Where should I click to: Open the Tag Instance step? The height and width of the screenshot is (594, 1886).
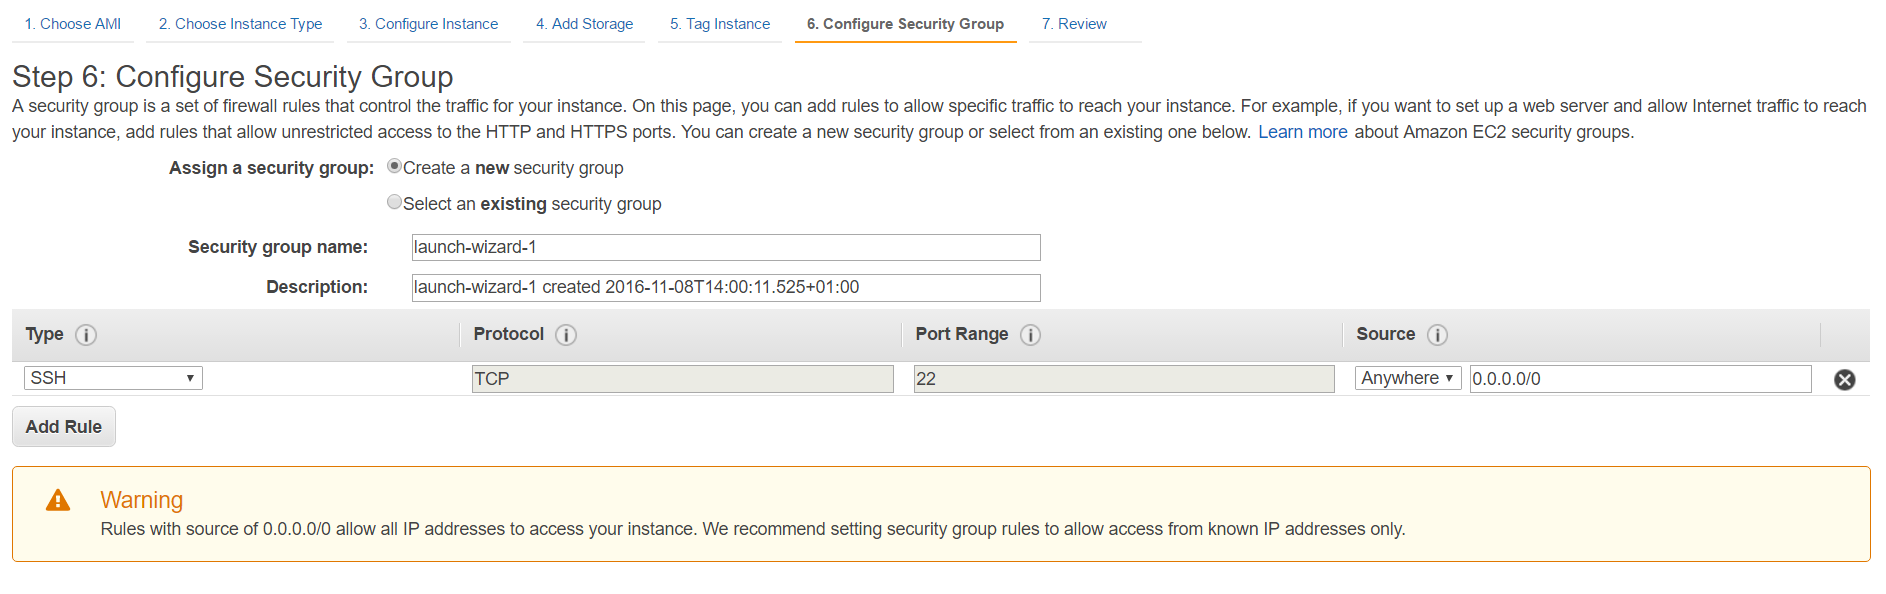click(720, 24)
